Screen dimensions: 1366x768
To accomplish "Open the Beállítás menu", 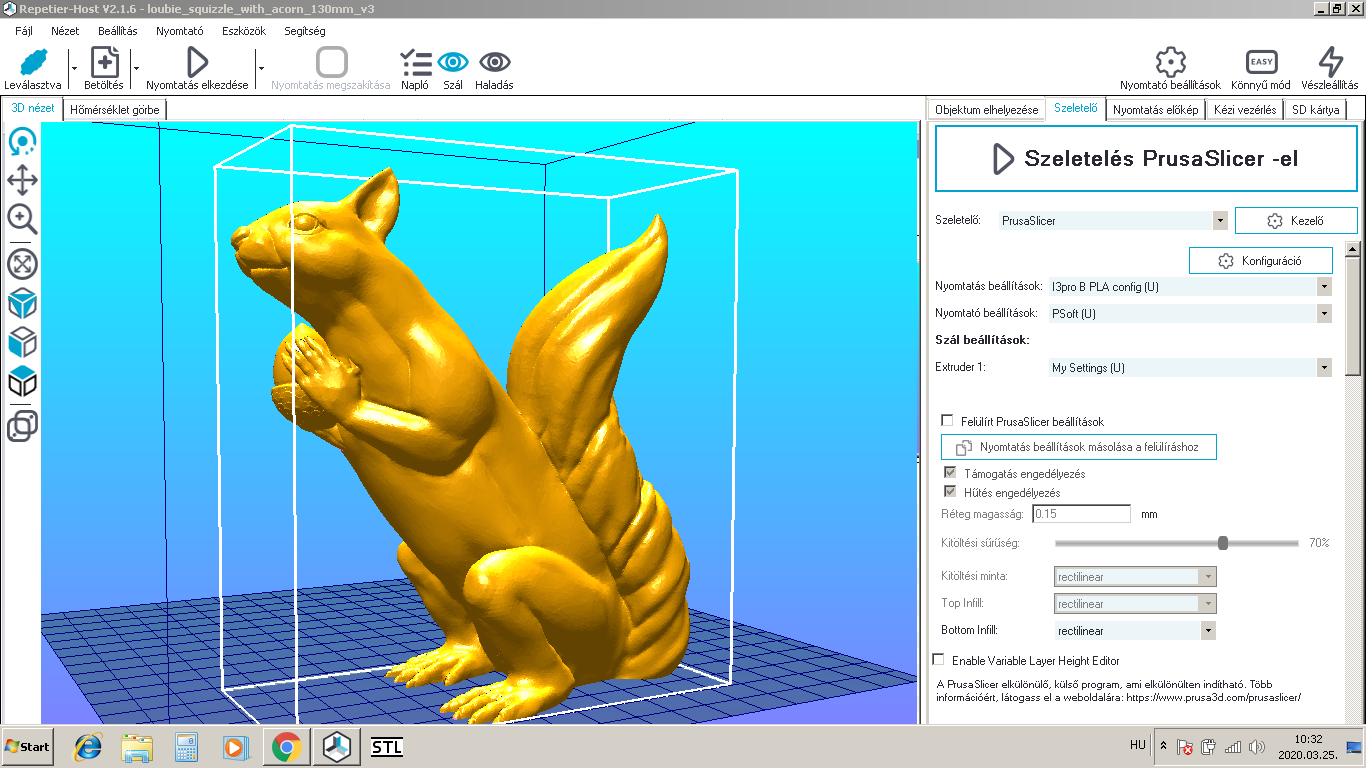I will (118, 31).
